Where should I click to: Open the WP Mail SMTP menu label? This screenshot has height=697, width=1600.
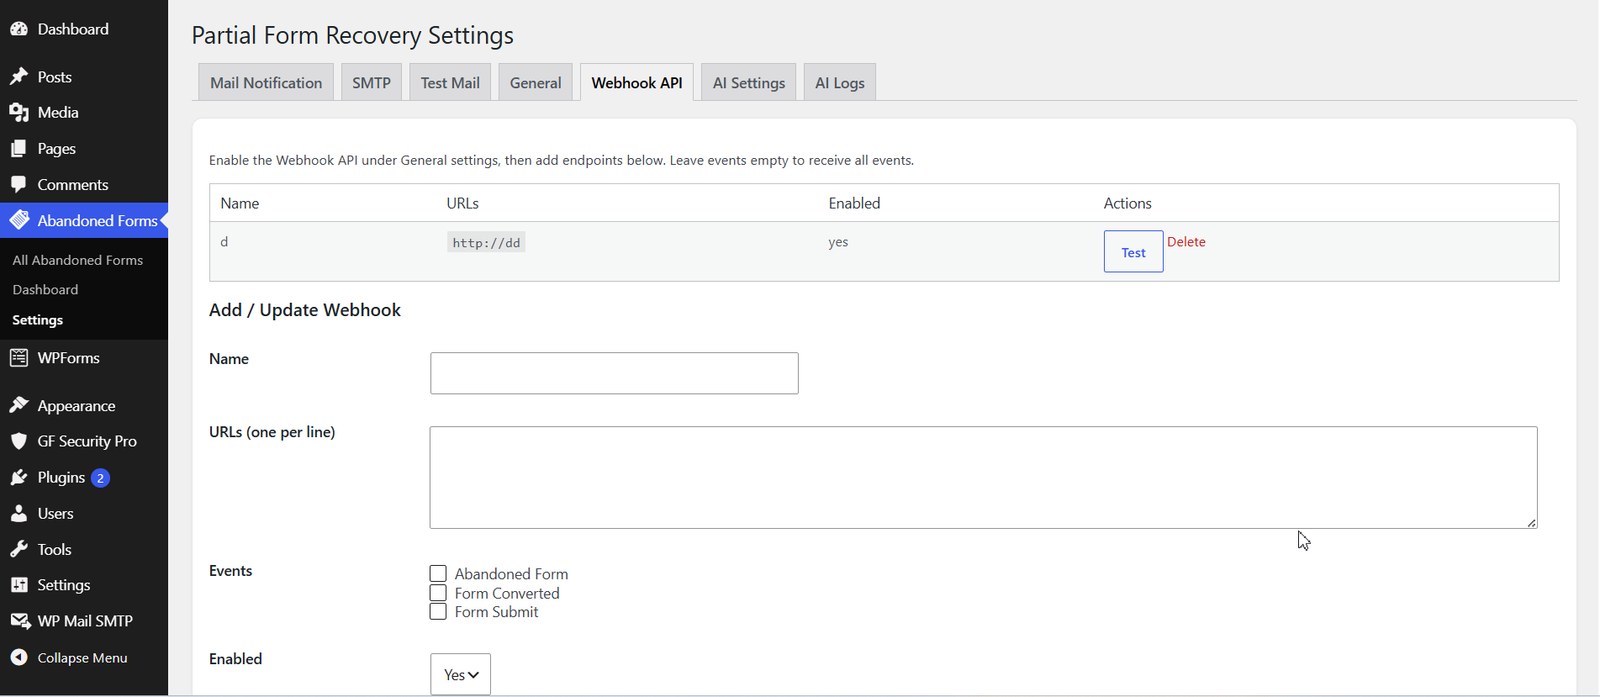point(85,621)
